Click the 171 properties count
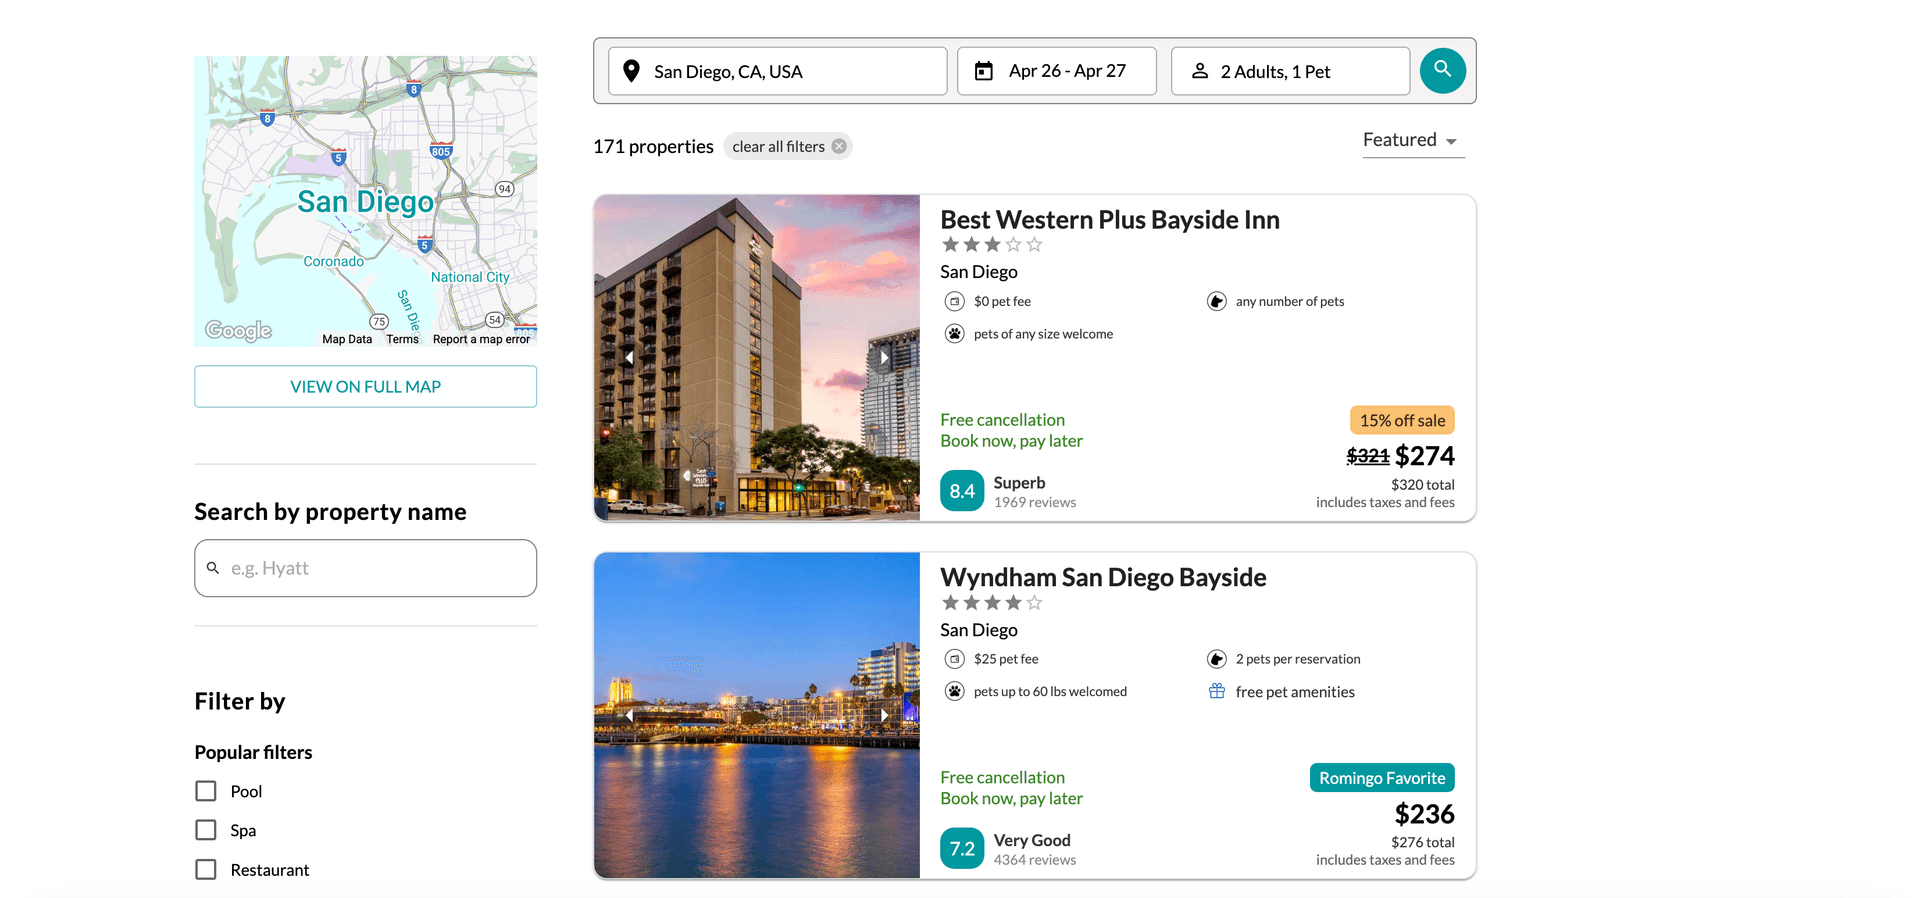 point(653,146)
